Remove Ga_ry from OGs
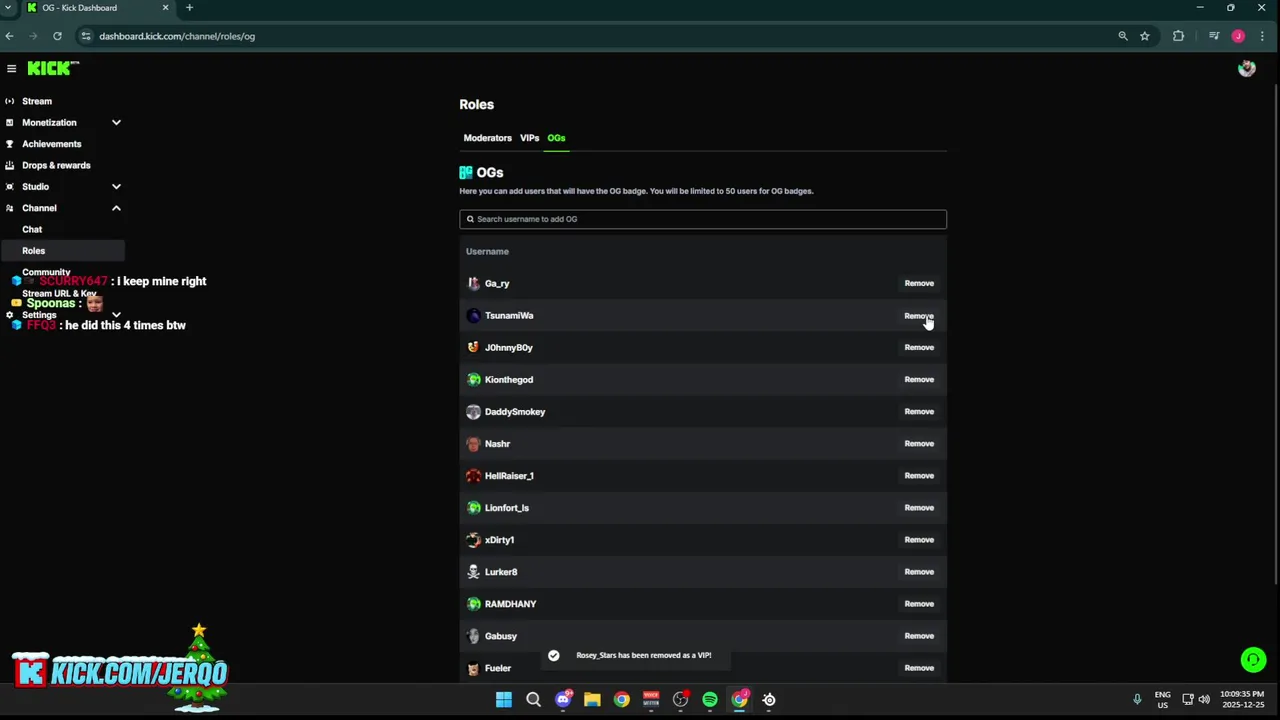The image size is (1280, 720). pyautogui.click(x=919, y=283)
